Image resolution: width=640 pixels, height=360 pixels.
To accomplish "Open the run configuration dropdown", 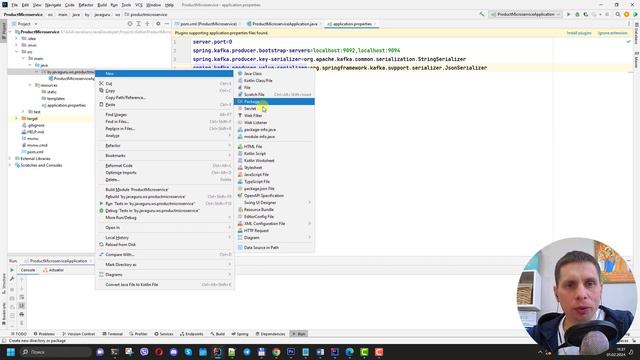I will tap(526, 14).
